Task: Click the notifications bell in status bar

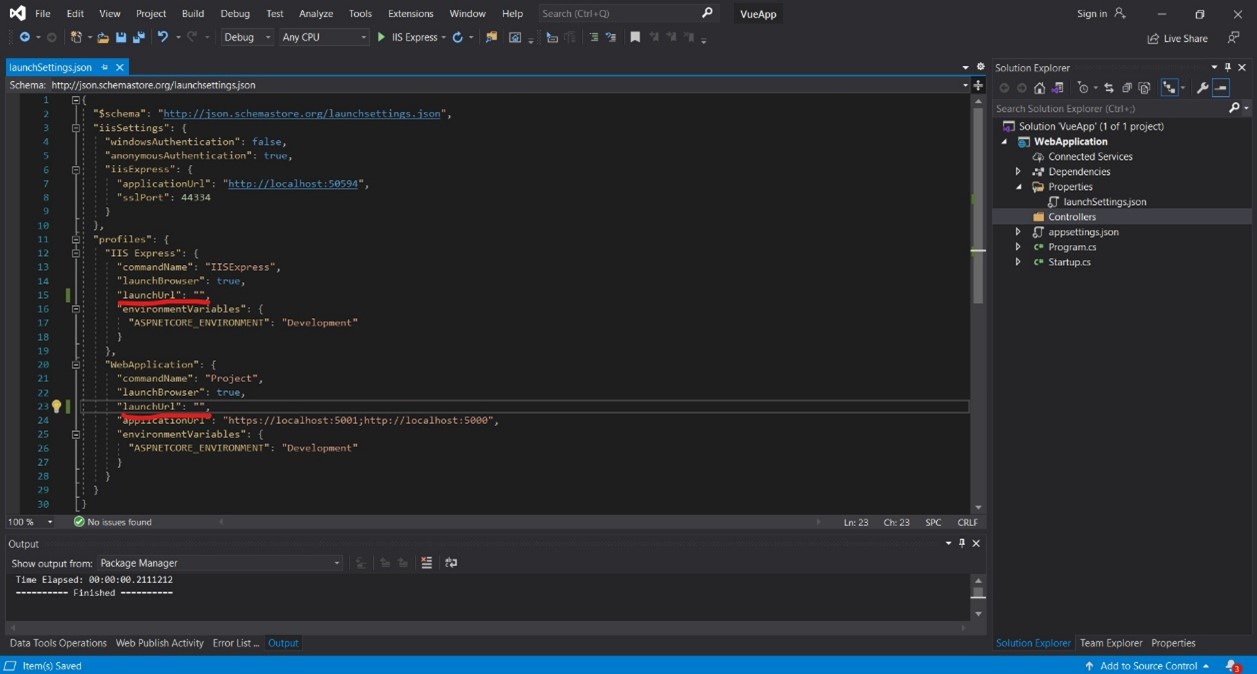Action: click(1232, 665)
